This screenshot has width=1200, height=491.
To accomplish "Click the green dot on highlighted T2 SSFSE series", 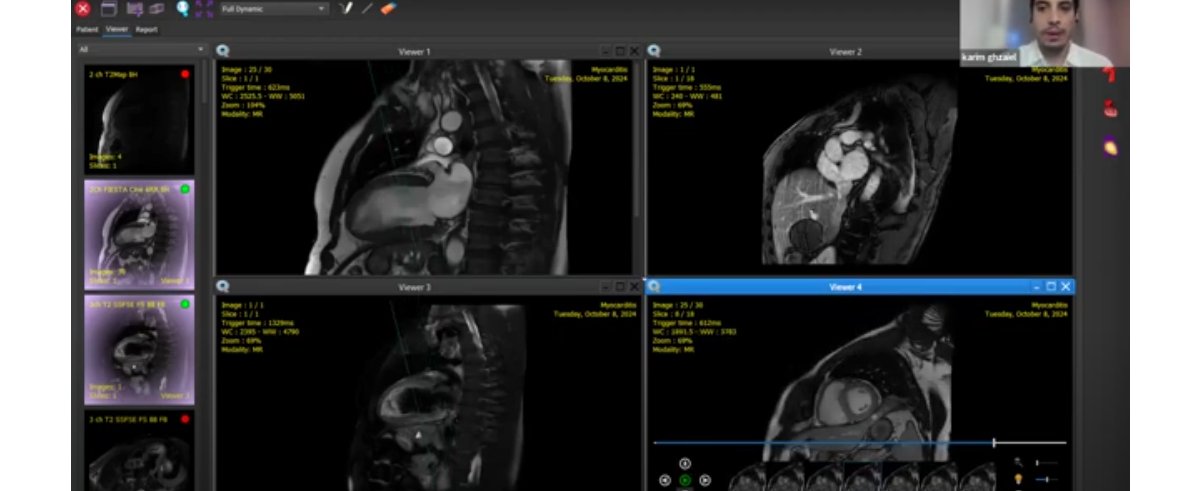I will 185,303.
